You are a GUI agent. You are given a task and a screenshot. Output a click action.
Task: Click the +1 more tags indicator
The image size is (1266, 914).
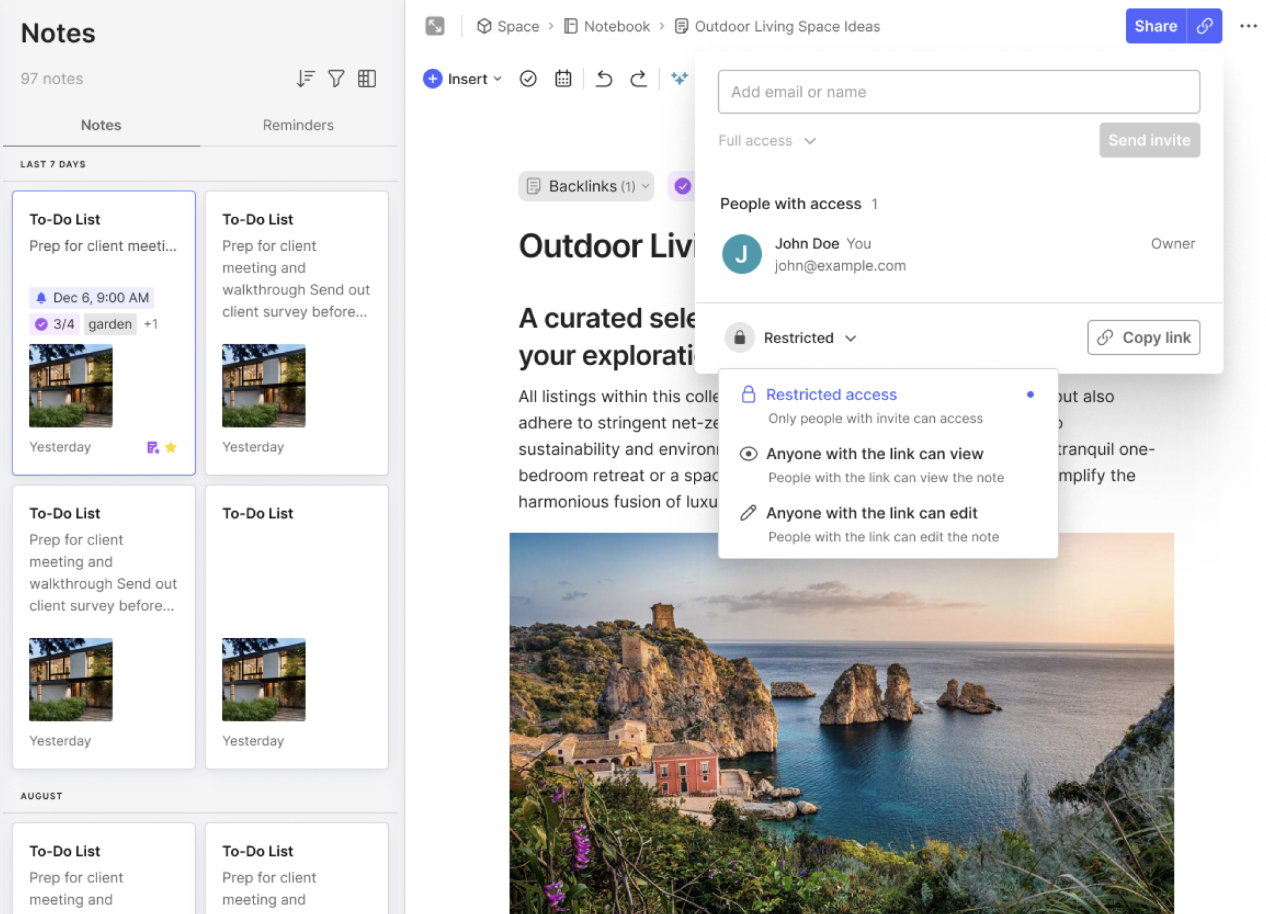pos(150,324)
